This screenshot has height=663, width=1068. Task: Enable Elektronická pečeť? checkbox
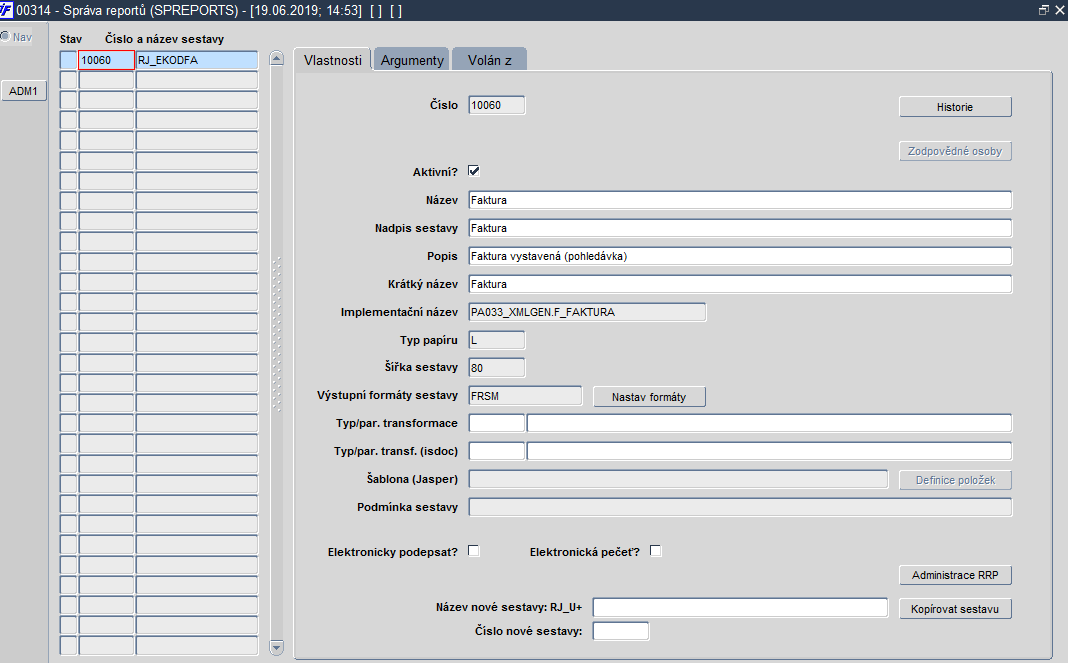(x=655, y=551)
